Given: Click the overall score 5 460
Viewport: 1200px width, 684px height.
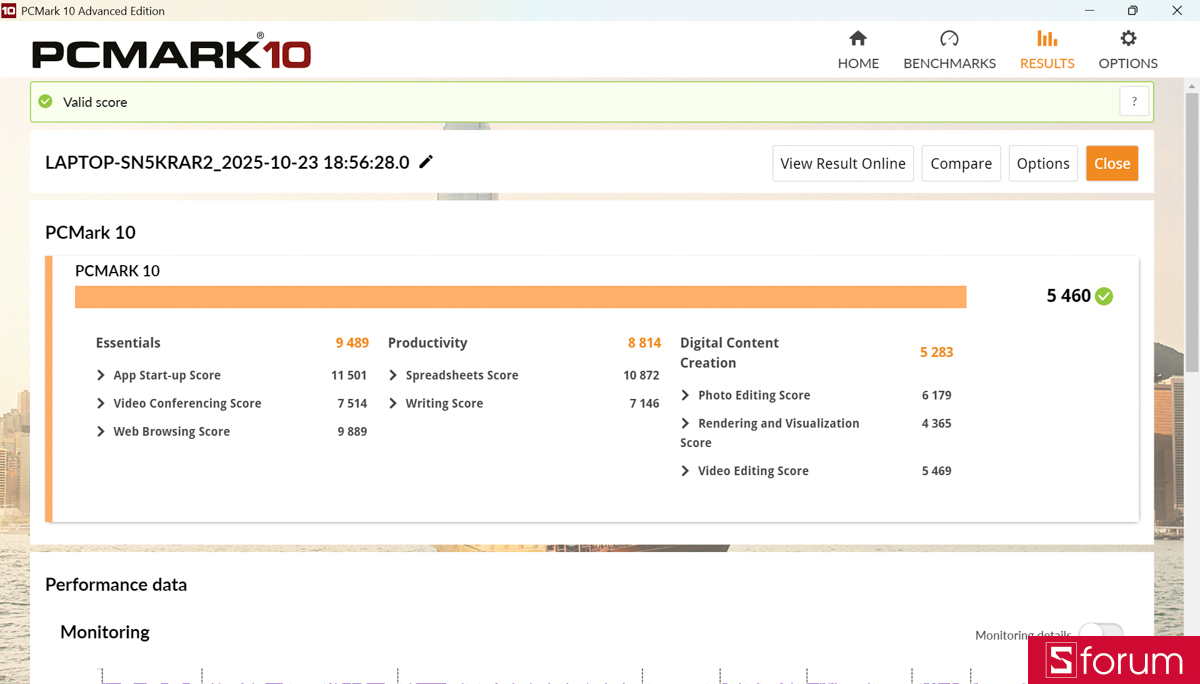Looking at the screenshot, I should [1068, 296].
